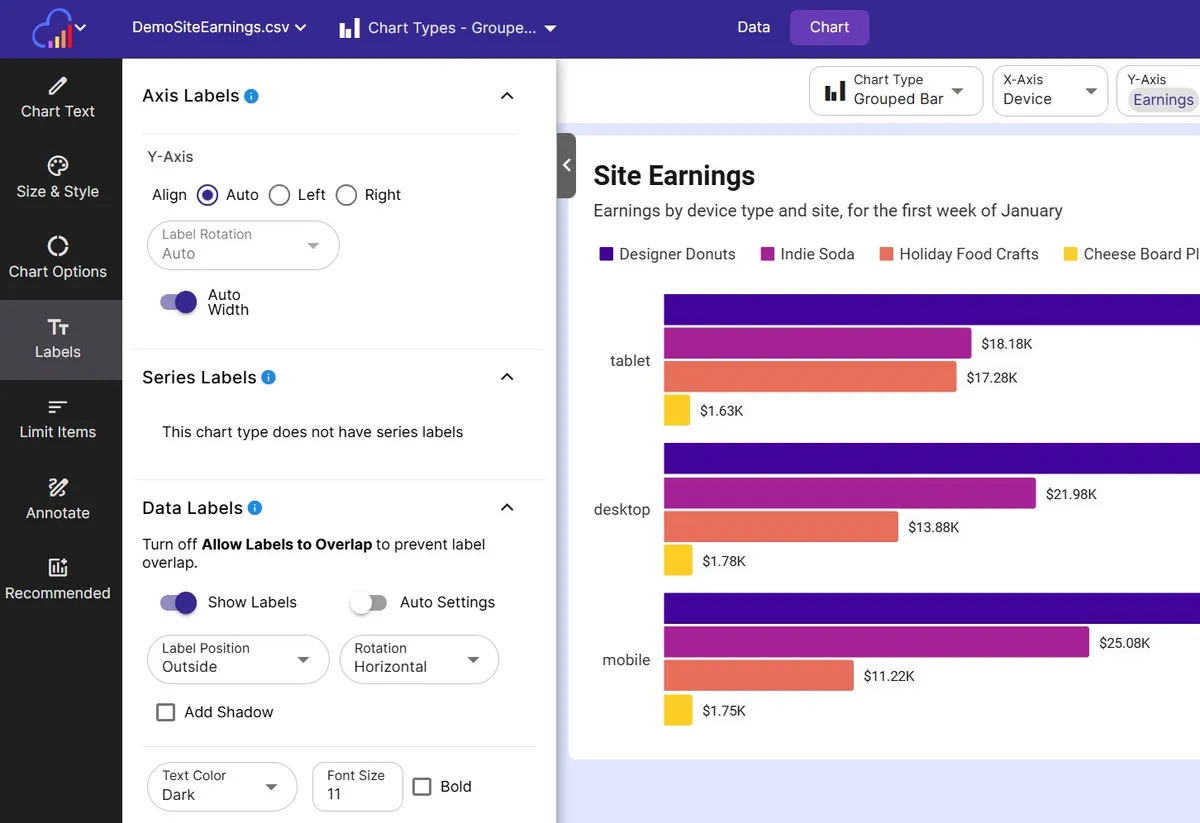Open Chart Types - Grouped title dropdown
Screen dimensions: 1200x823
448,28
